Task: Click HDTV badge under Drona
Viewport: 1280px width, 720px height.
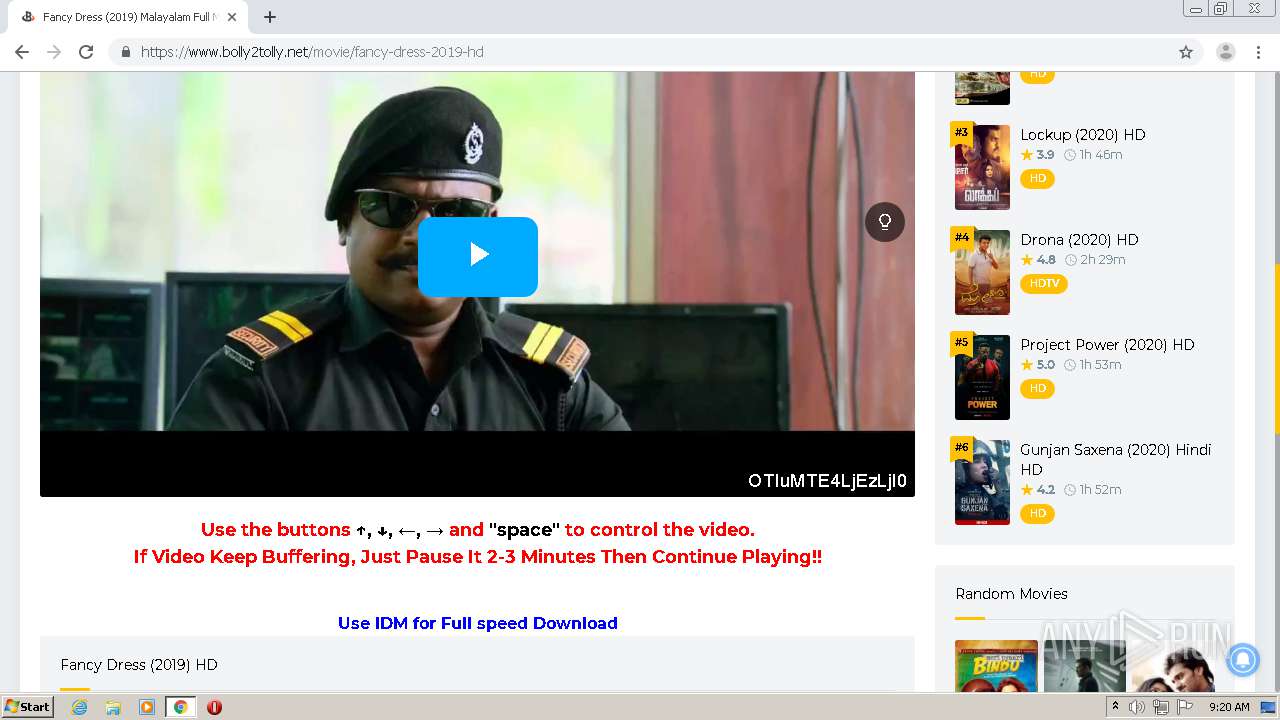Action: tap(1044, 284)
